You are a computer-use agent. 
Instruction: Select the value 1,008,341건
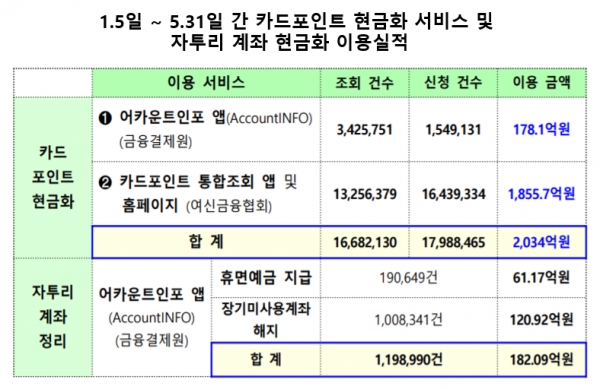point(409,319)
